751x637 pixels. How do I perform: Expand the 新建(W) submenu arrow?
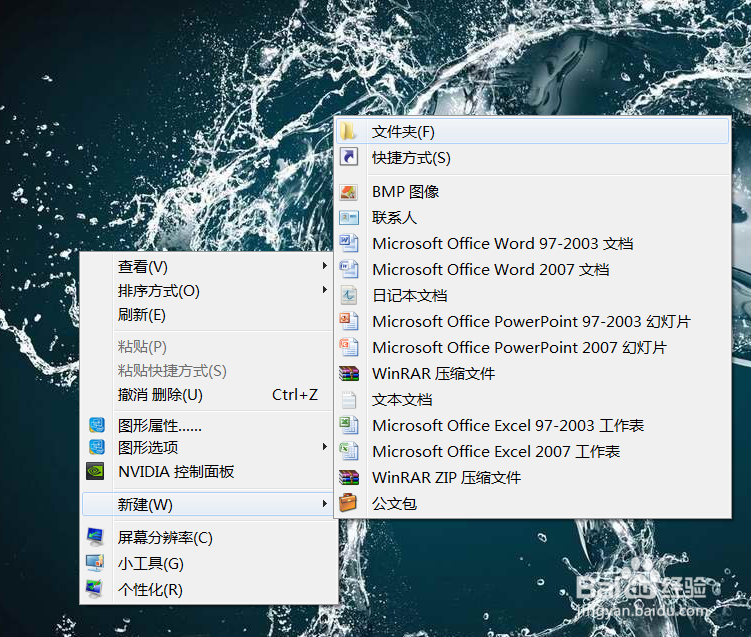pos(325,503)
